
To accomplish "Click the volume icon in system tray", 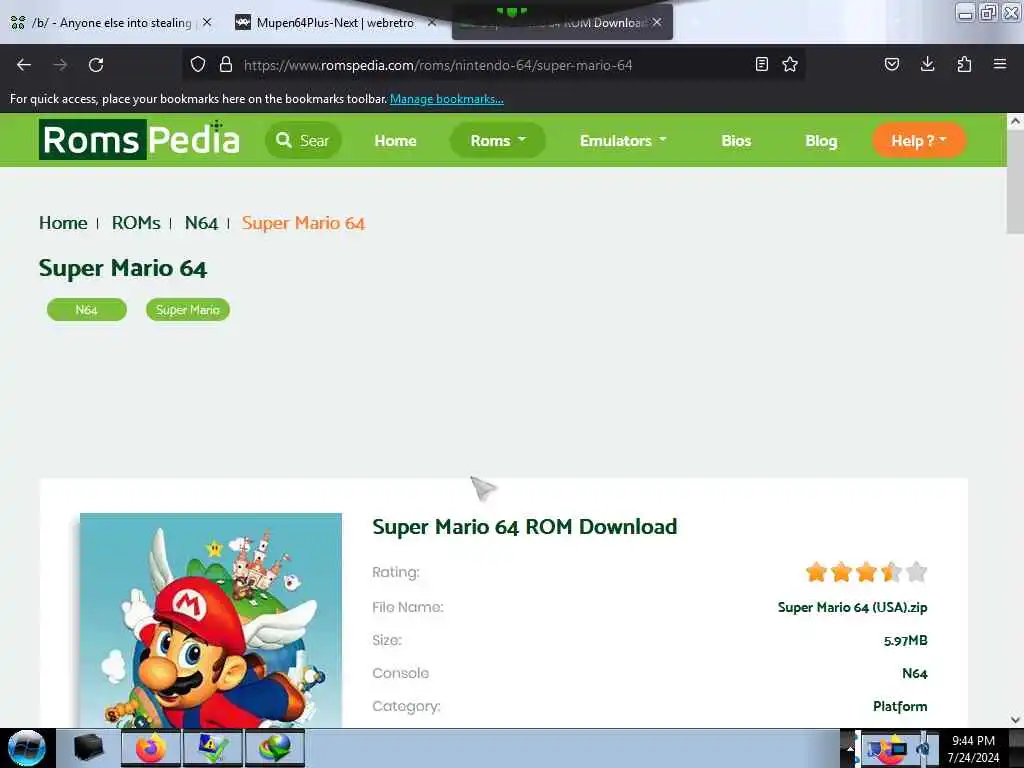I will tap(923, 748).
